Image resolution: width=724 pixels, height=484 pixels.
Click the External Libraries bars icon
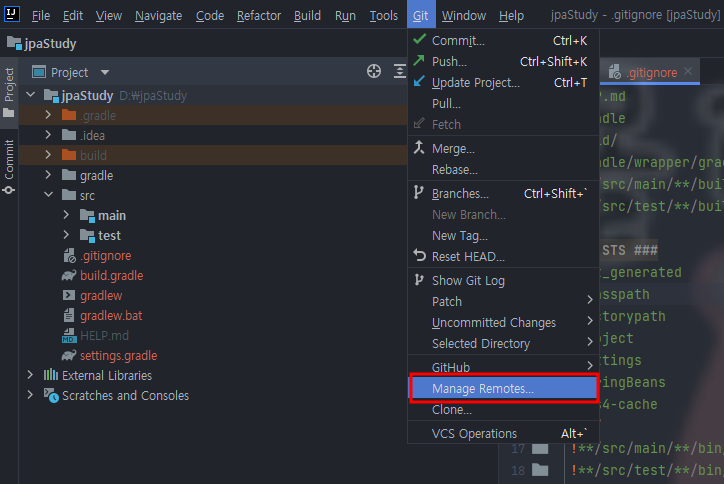click(x=51, y=375)
